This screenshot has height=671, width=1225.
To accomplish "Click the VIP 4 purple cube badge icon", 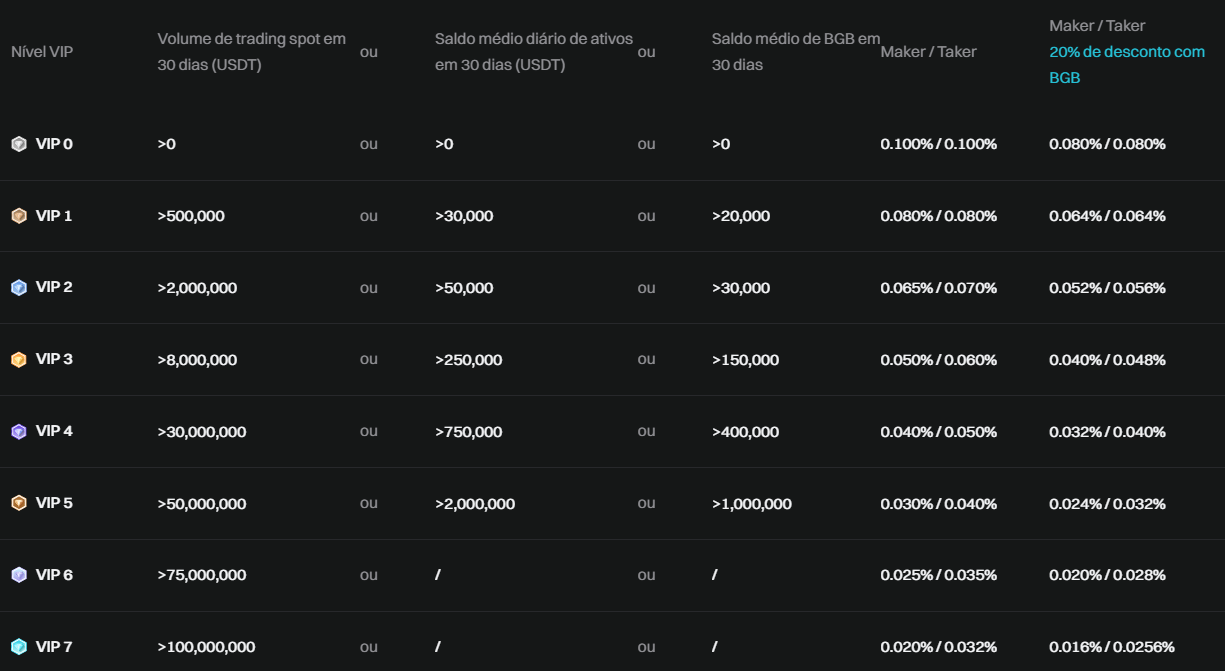I will [19, 432].
